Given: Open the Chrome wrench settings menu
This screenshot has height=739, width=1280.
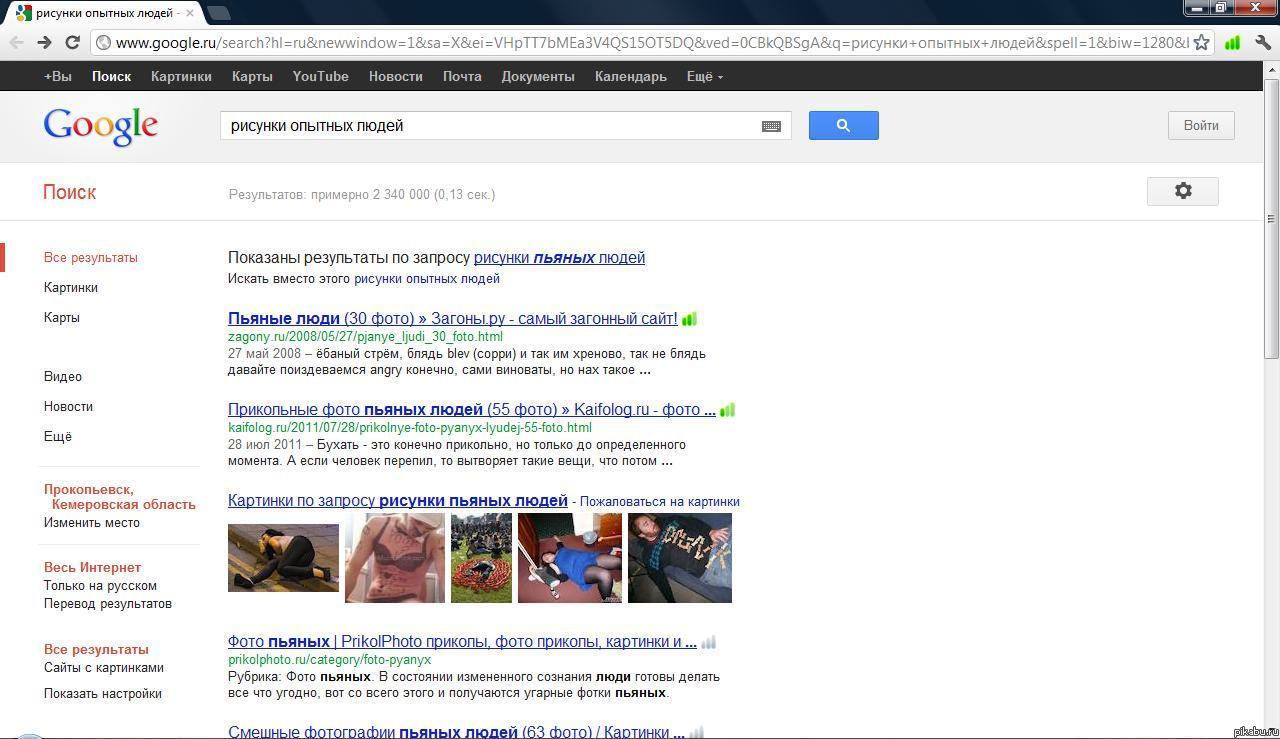Looking at the screenshot, I should [x=1262, y=42].
